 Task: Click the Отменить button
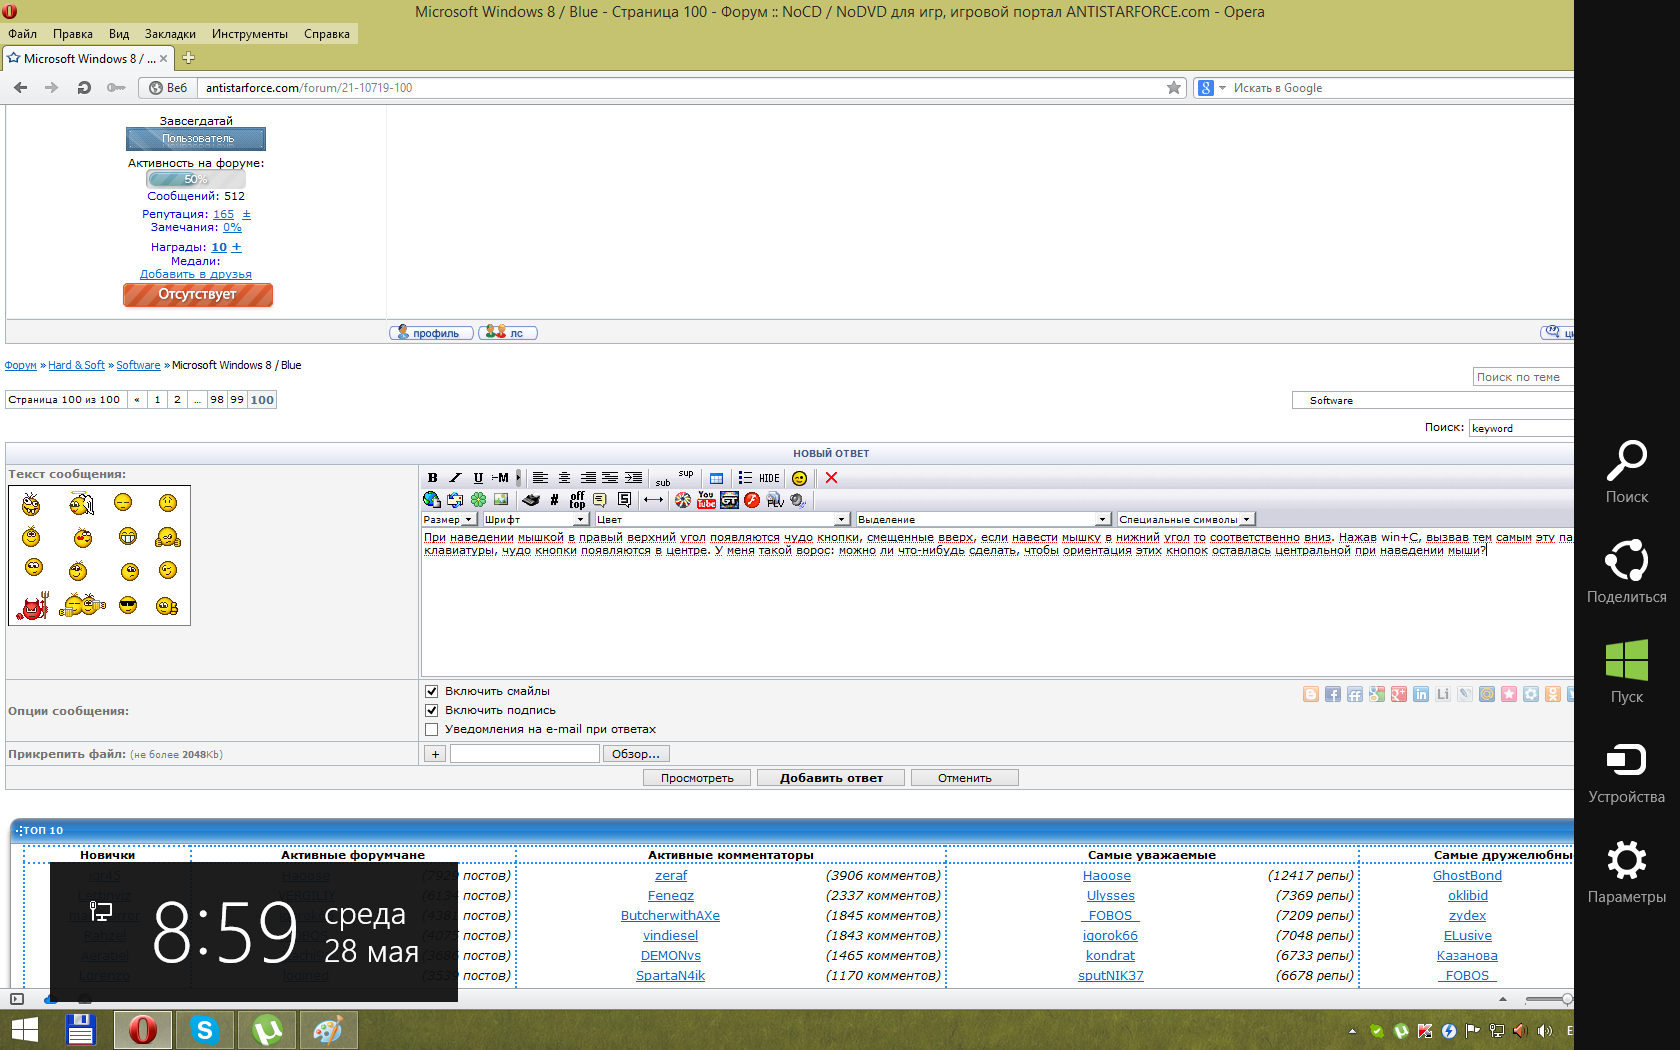(x=965, y=778)
